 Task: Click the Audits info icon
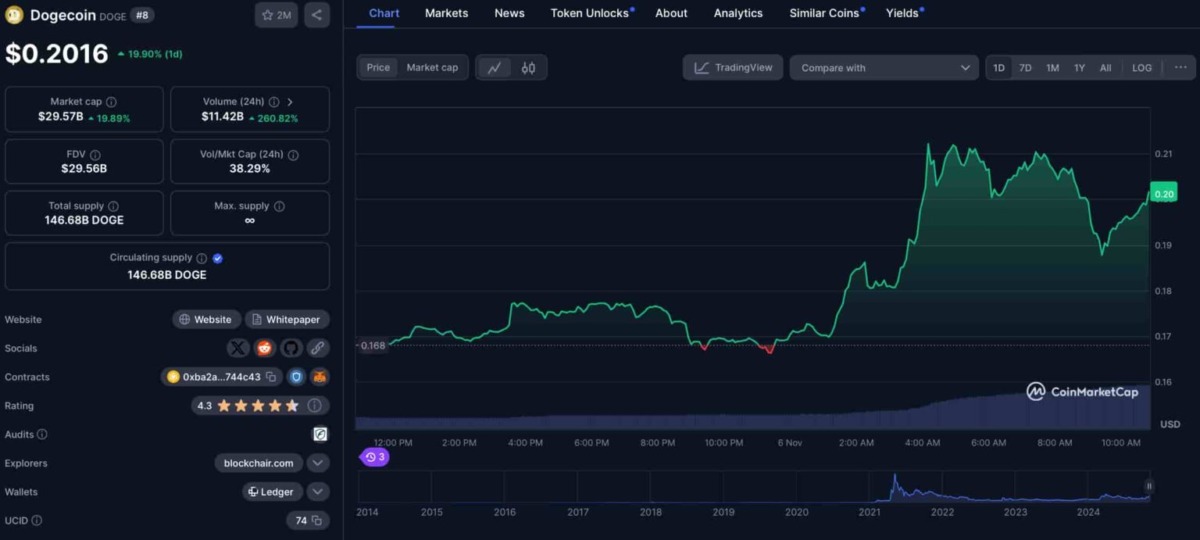coord(41,435)
